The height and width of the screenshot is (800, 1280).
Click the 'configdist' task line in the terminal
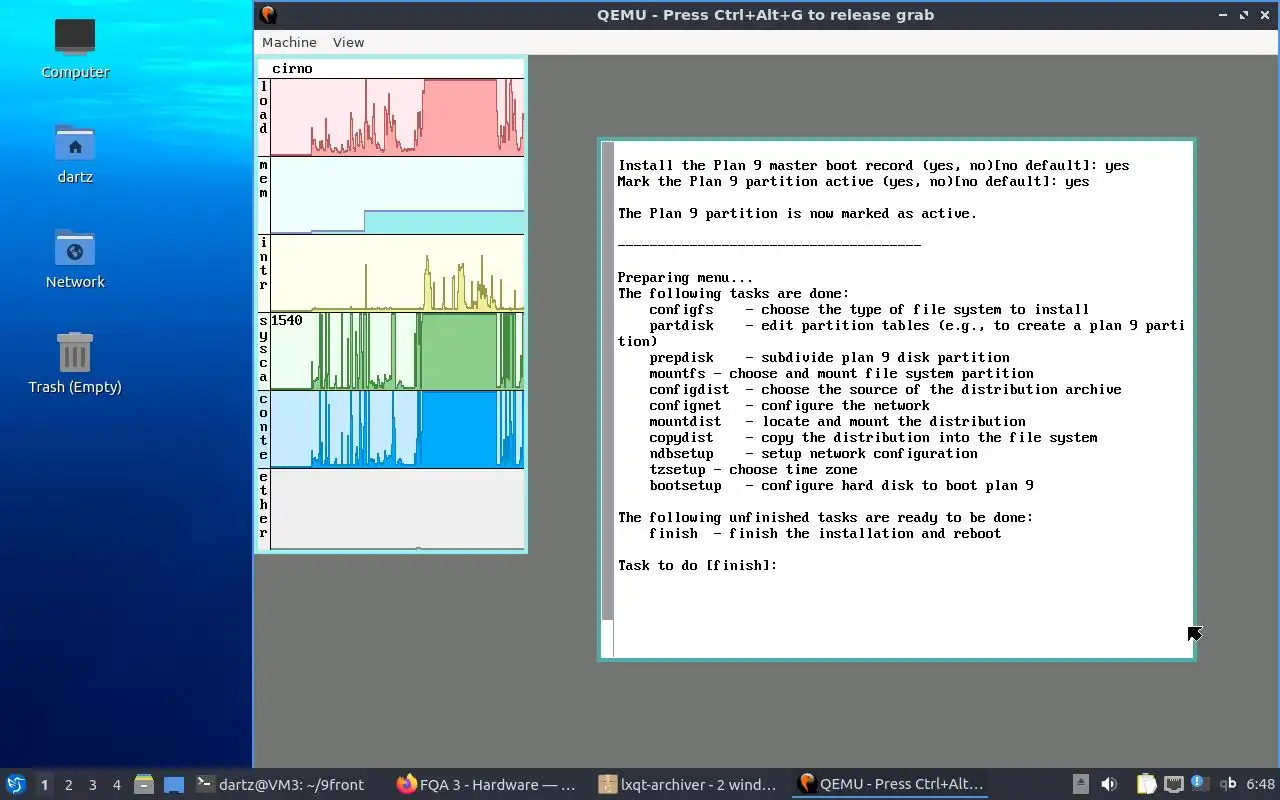(x=885, y=390)
